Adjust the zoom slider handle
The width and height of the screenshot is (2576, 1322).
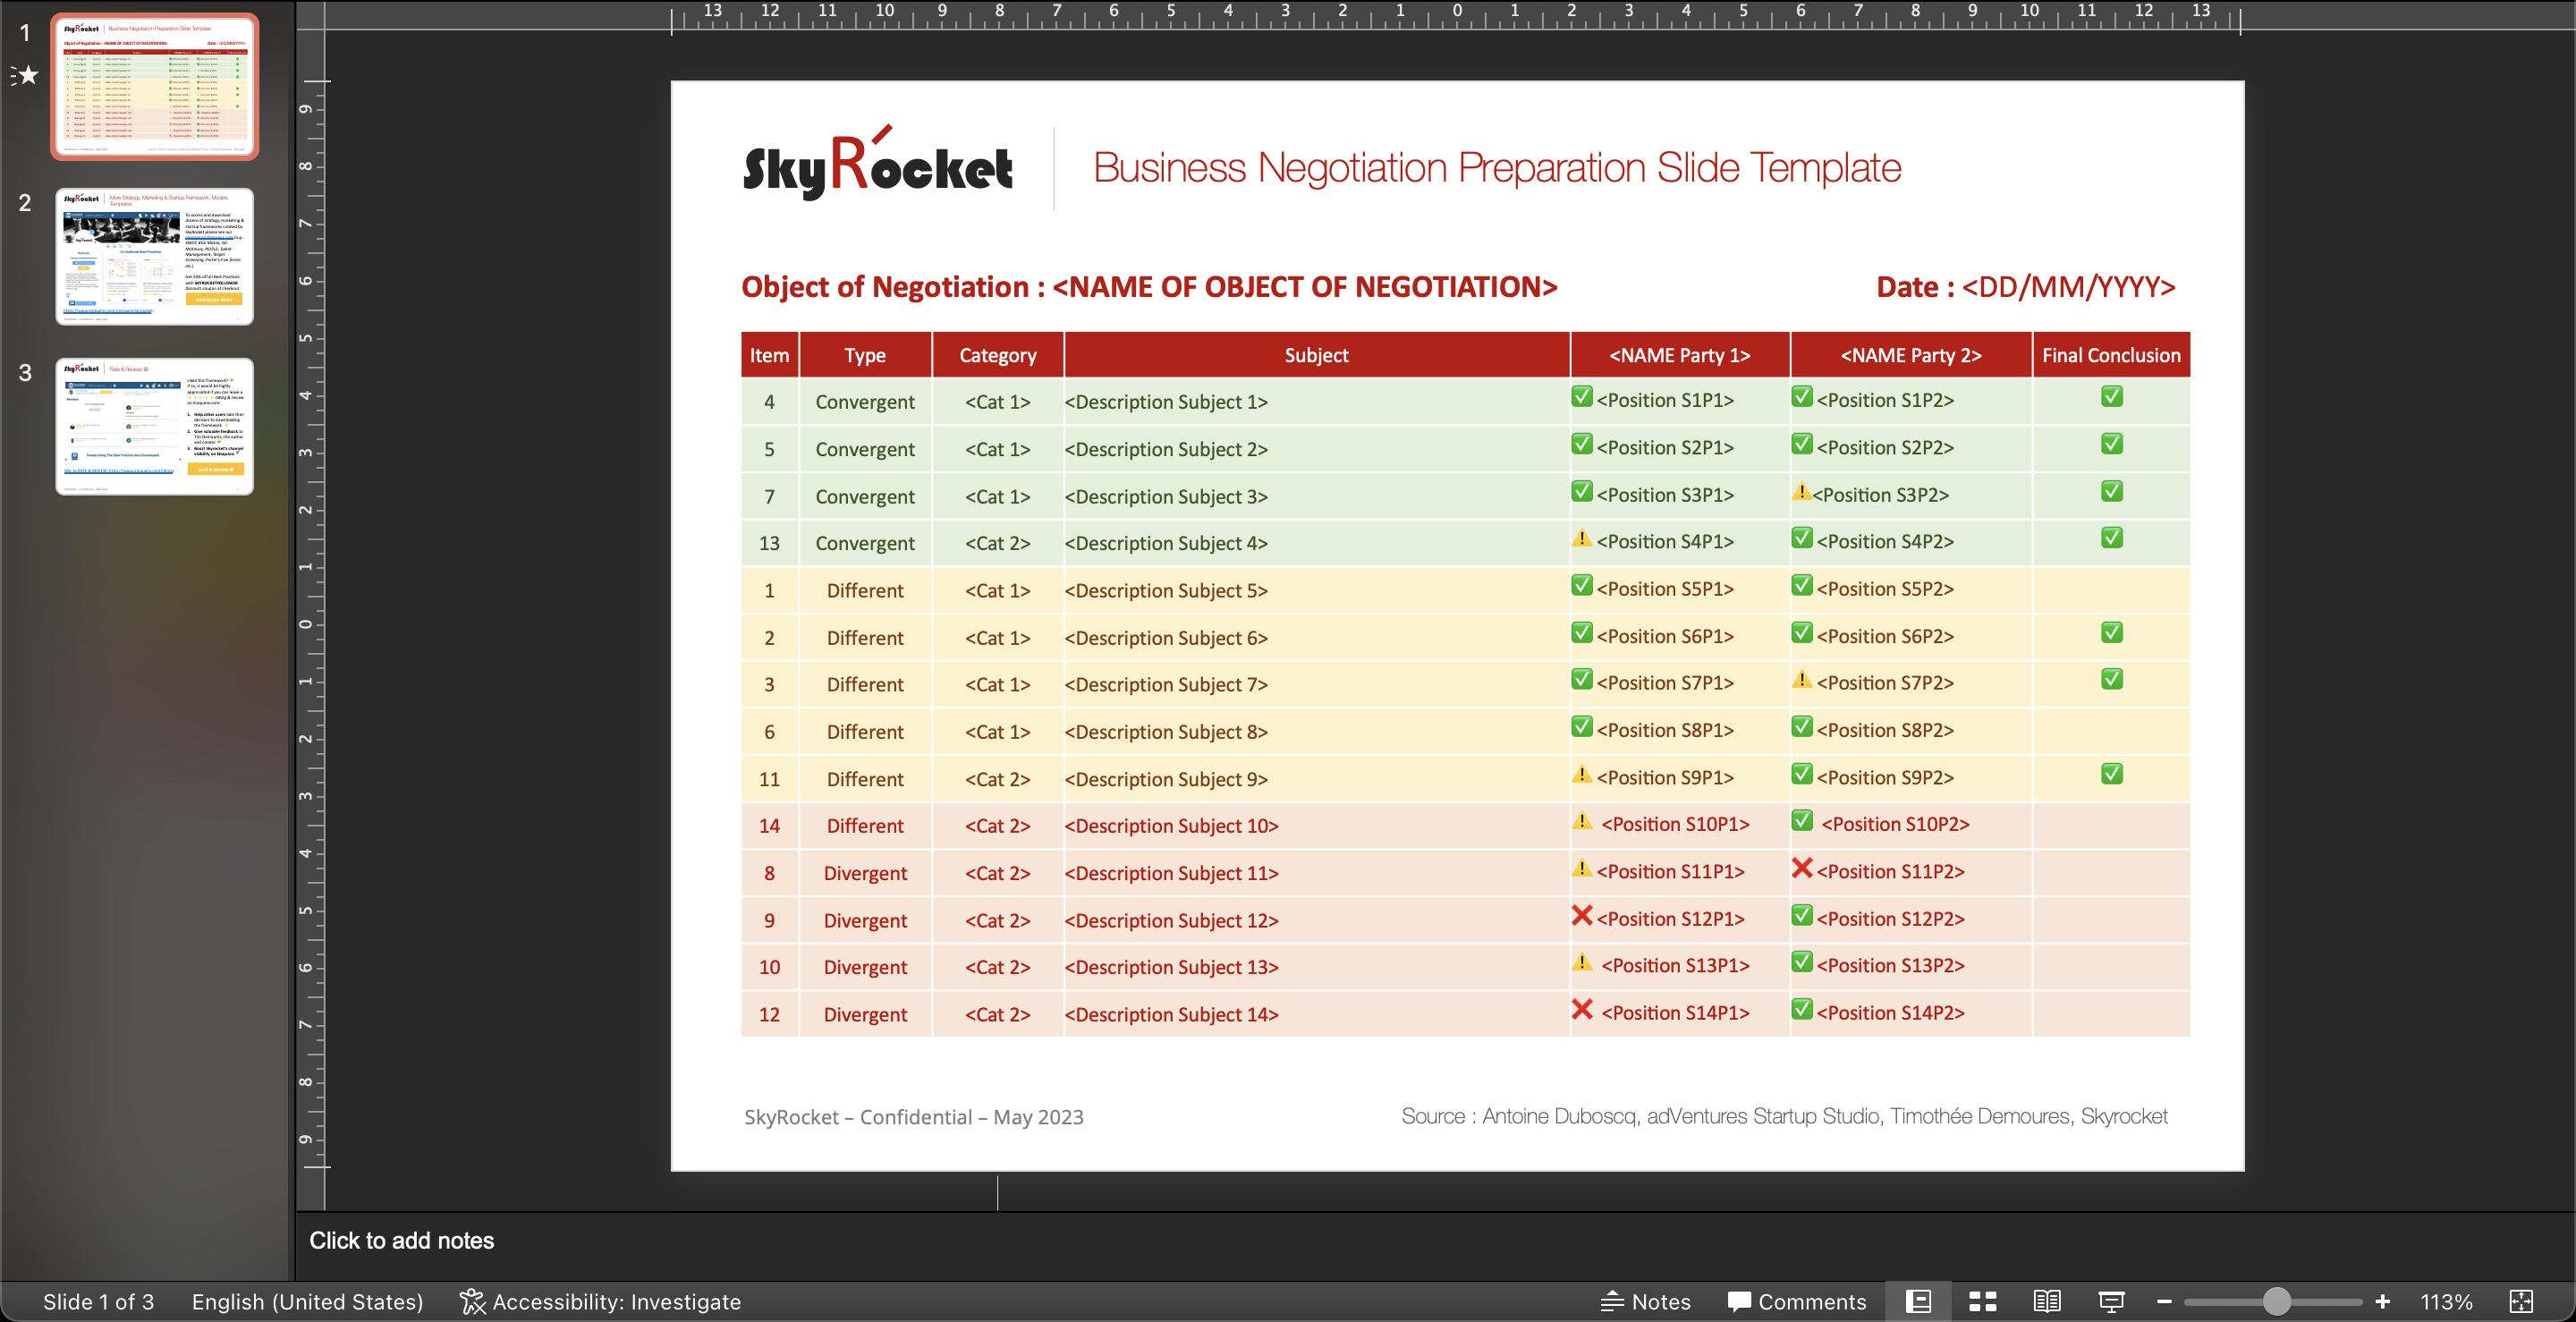2276,1301
